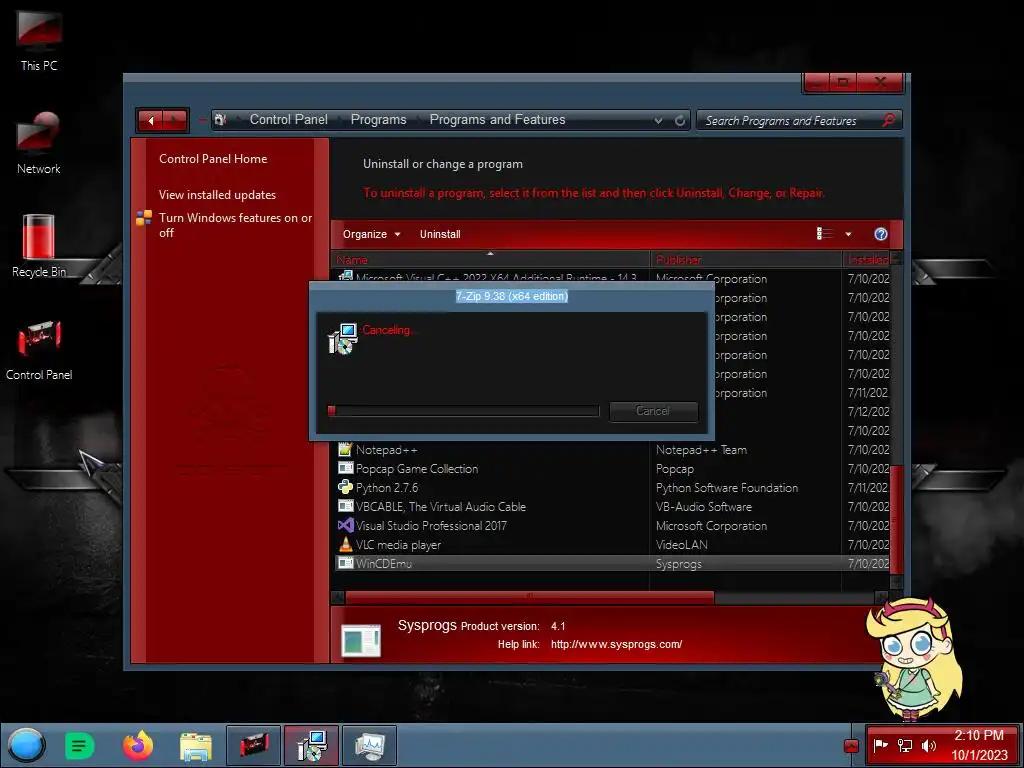
Task: Click the Notepad++ Team publisher cell
Action: point(701,449)
